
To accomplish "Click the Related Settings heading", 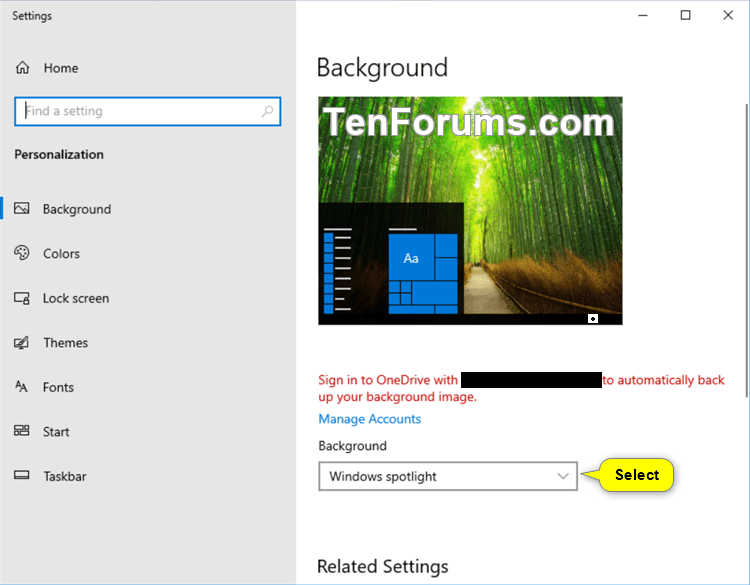I will [x=383, y=566].
